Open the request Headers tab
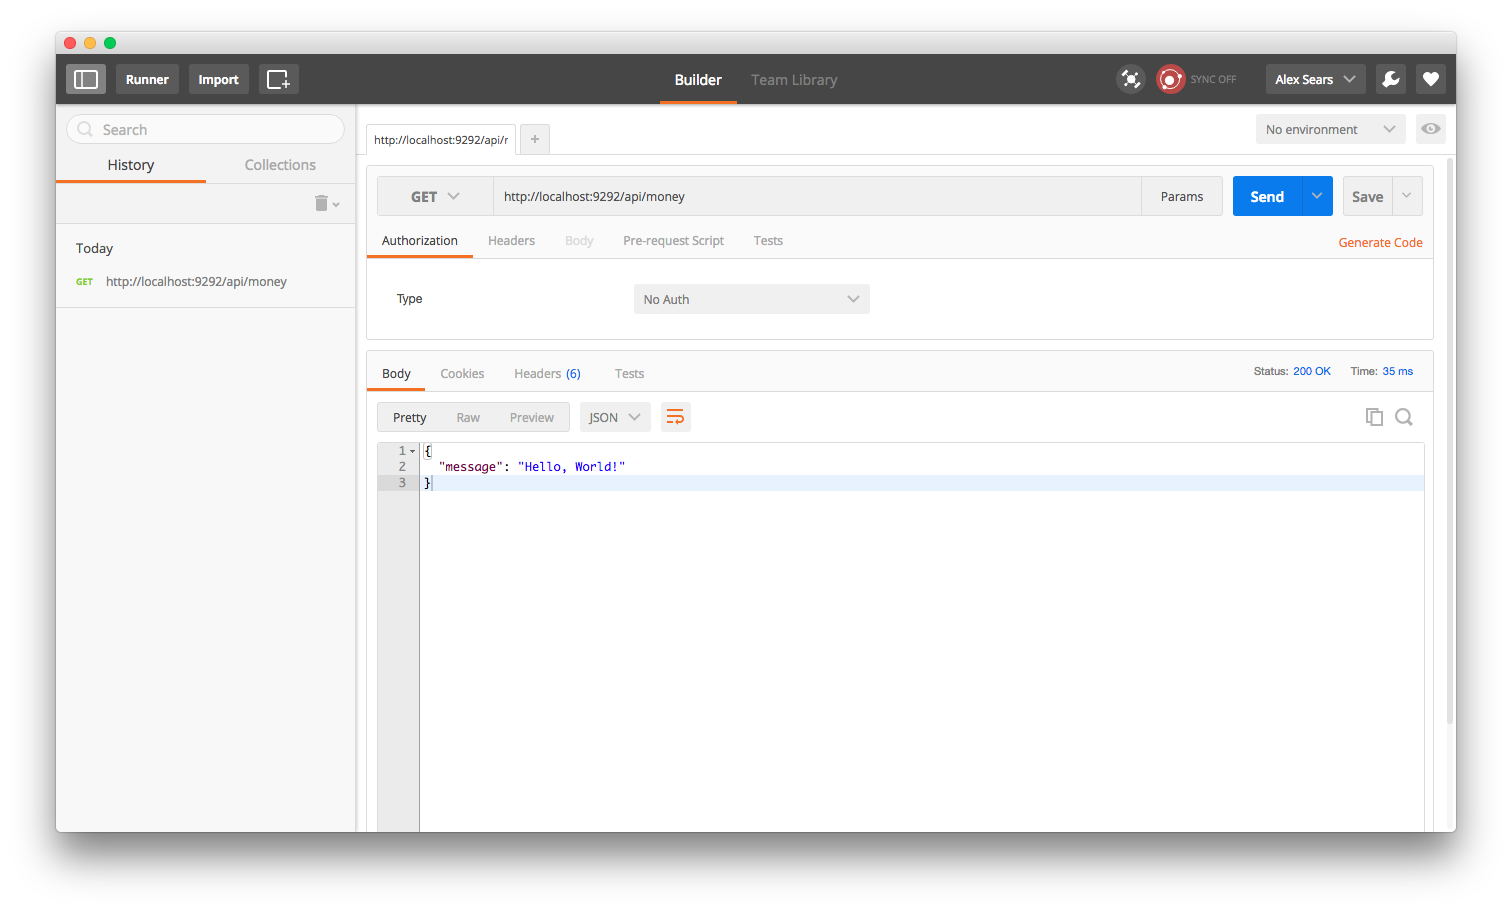Screen dimensions: 1512x912 pos(511,241)
